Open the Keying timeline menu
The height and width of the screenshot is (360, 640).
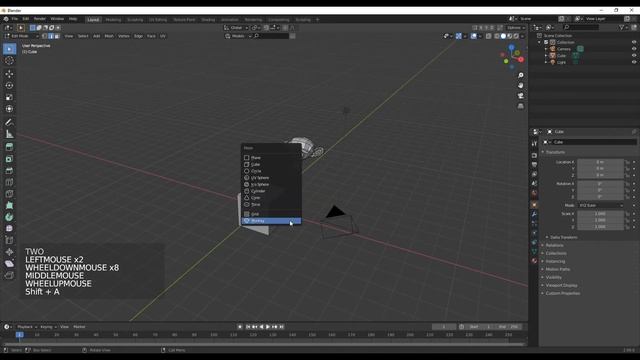tap(48, 327)
